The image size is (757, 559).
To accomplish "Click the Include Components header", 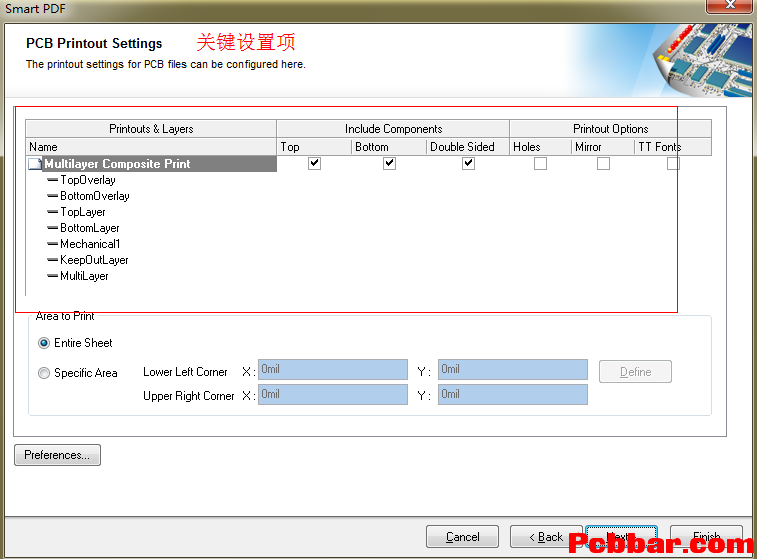I will [x=393, y=129].
